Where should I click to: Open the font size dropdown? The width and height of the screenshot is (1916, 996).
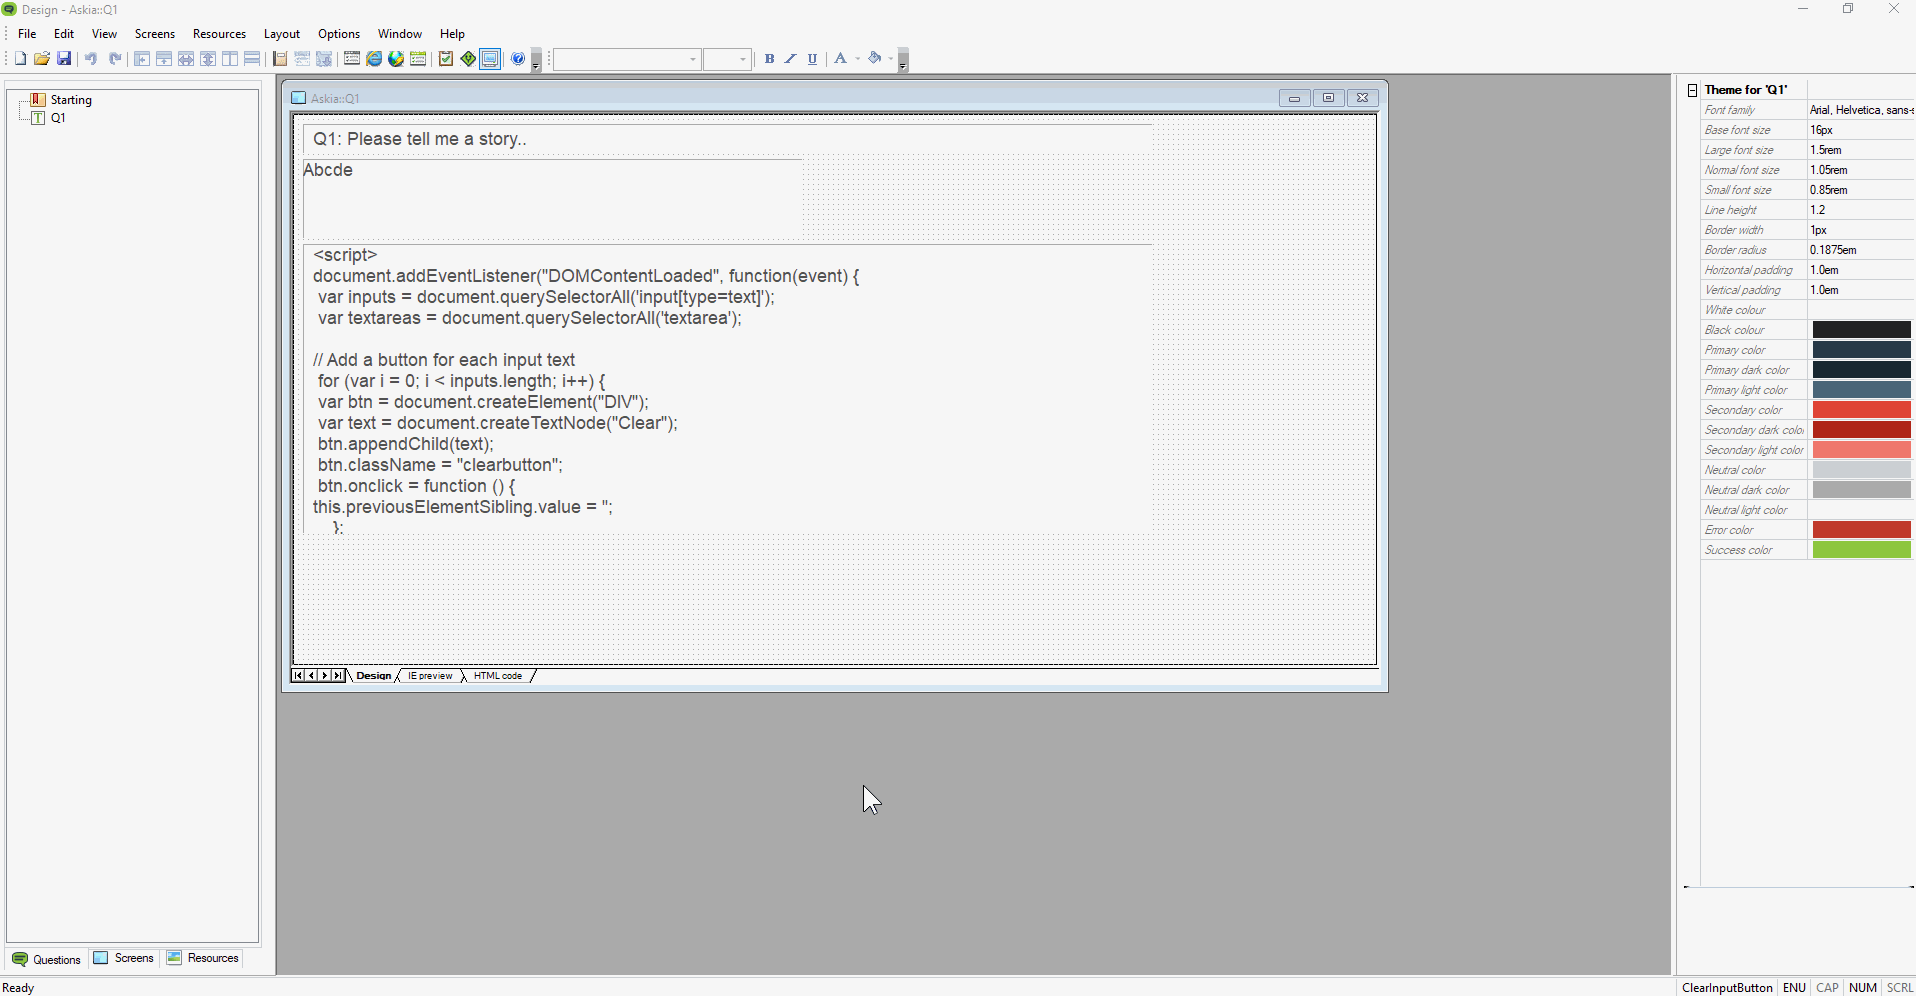(x=742, y=60)
